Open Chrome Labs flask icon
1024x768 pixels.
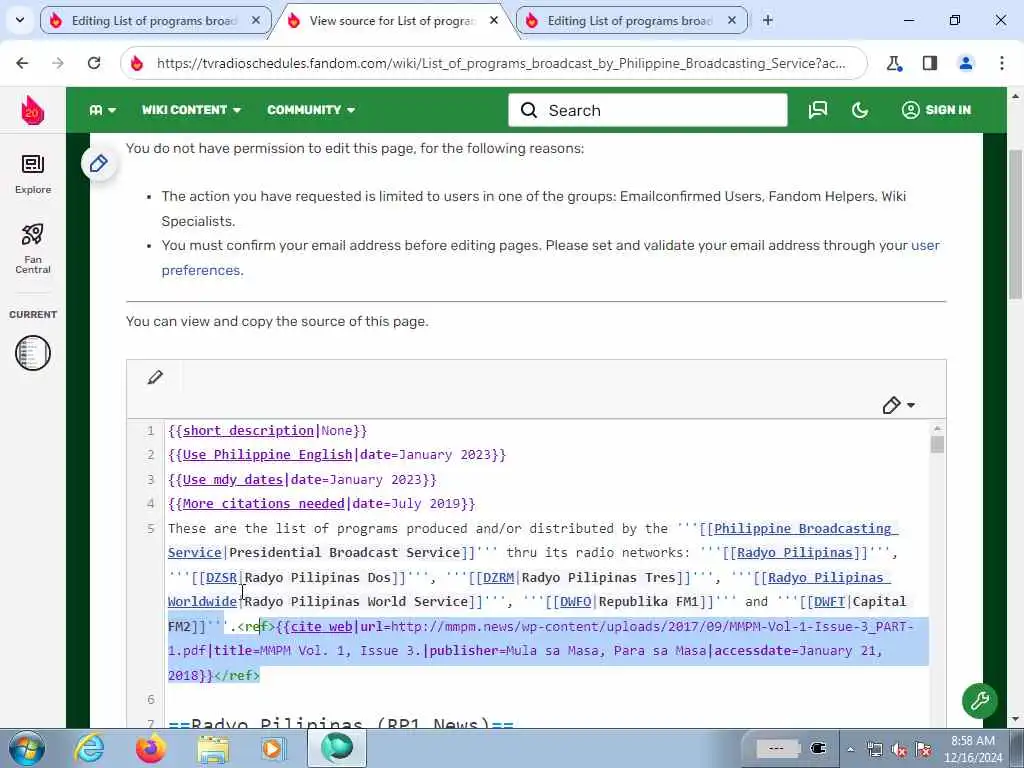click(x=894, y=63)
